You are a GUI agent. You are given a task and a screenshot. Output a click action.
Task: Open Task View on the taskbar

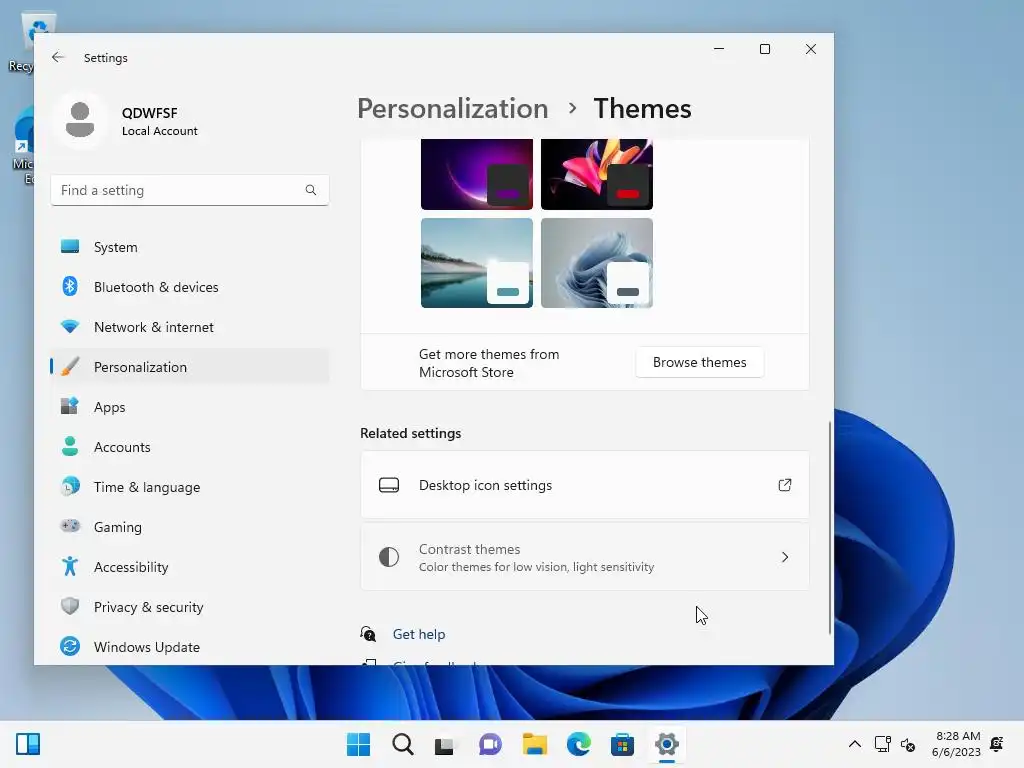444,745
